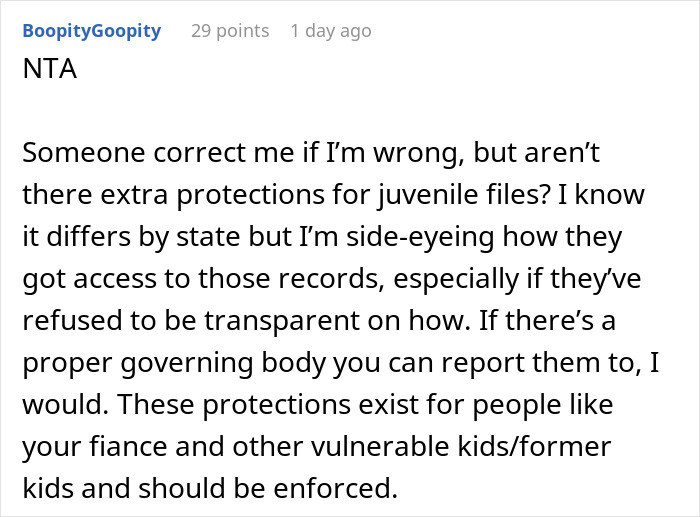Open BoopityGoopity's user profile
The image size is (700, 517).
(x=90, y=31)
